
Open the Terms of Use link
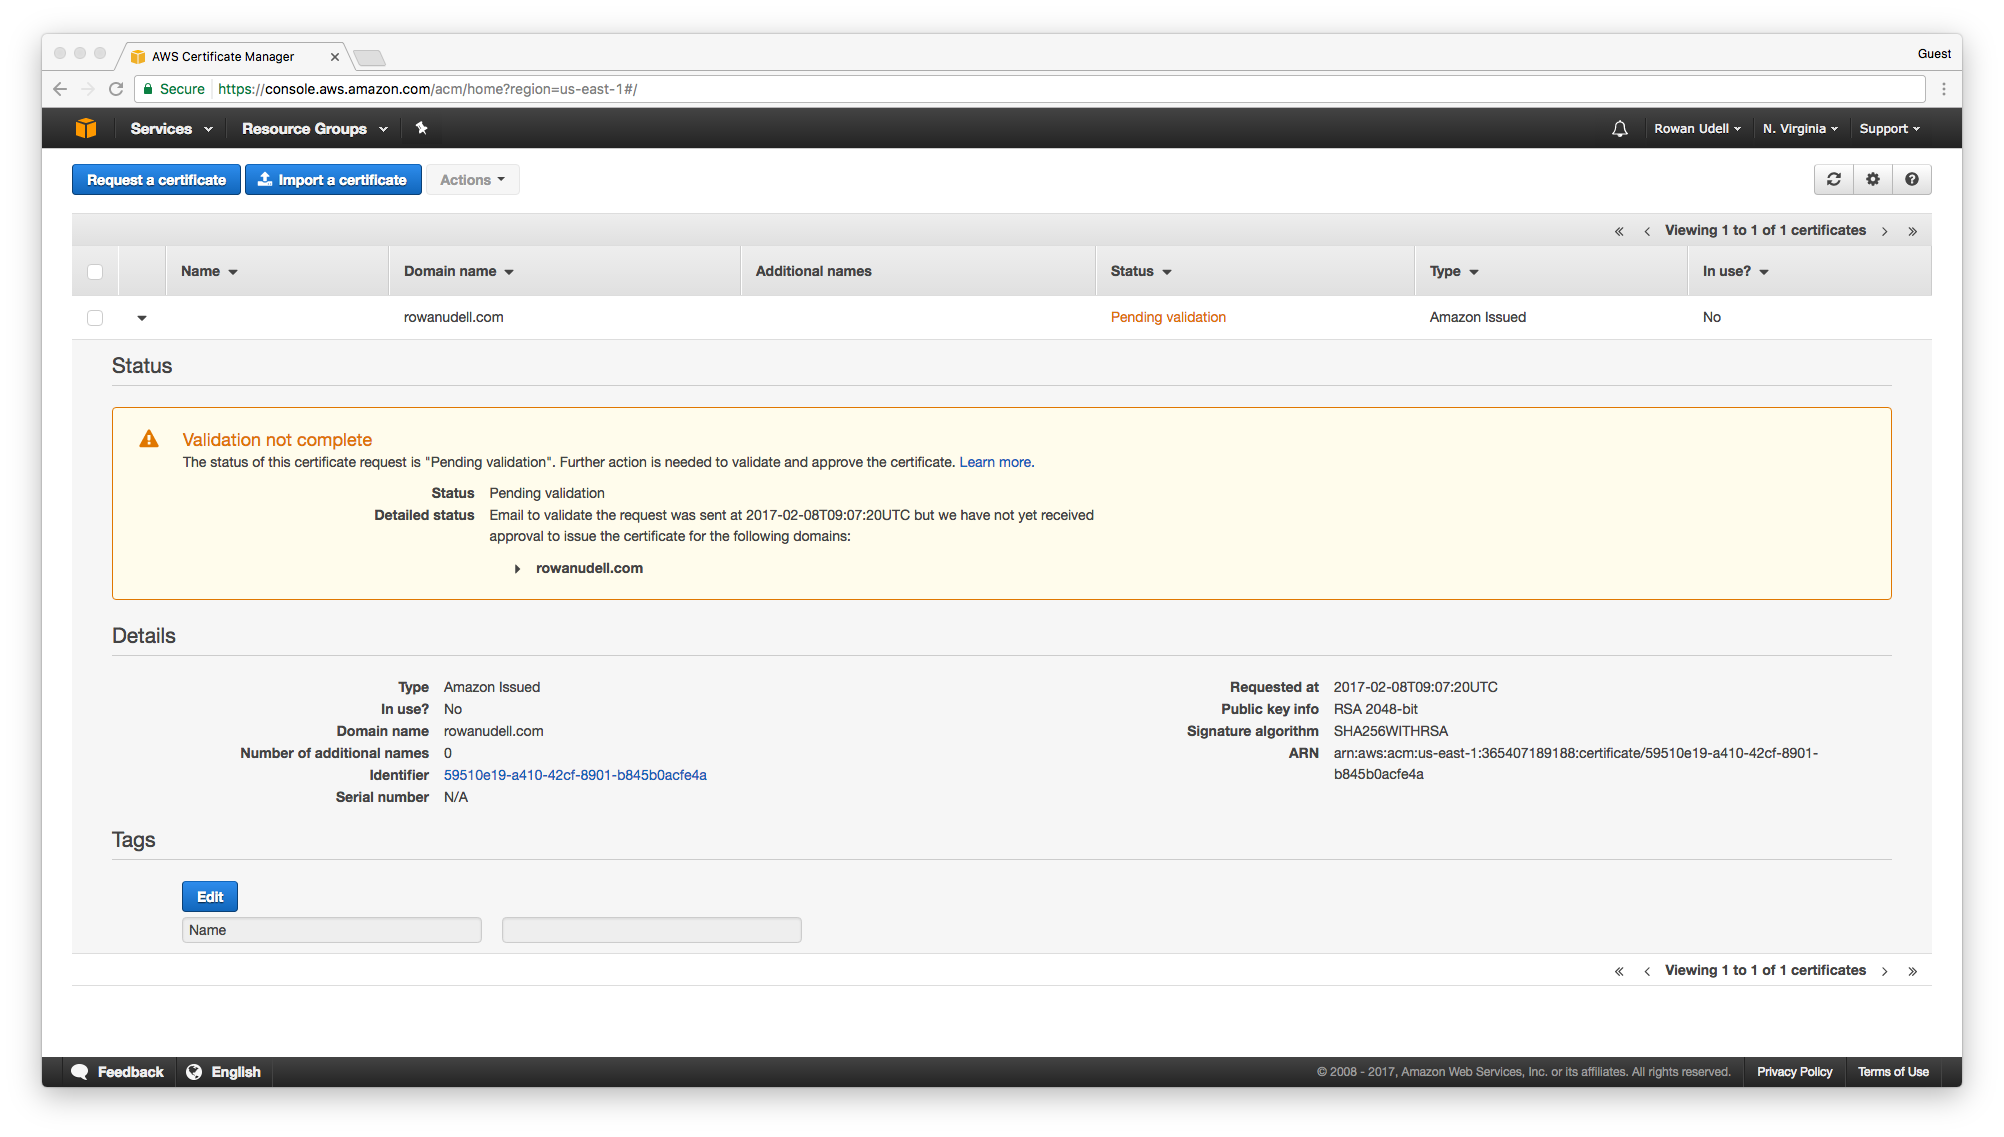pyautogui.click(x=1893, y=1072)
